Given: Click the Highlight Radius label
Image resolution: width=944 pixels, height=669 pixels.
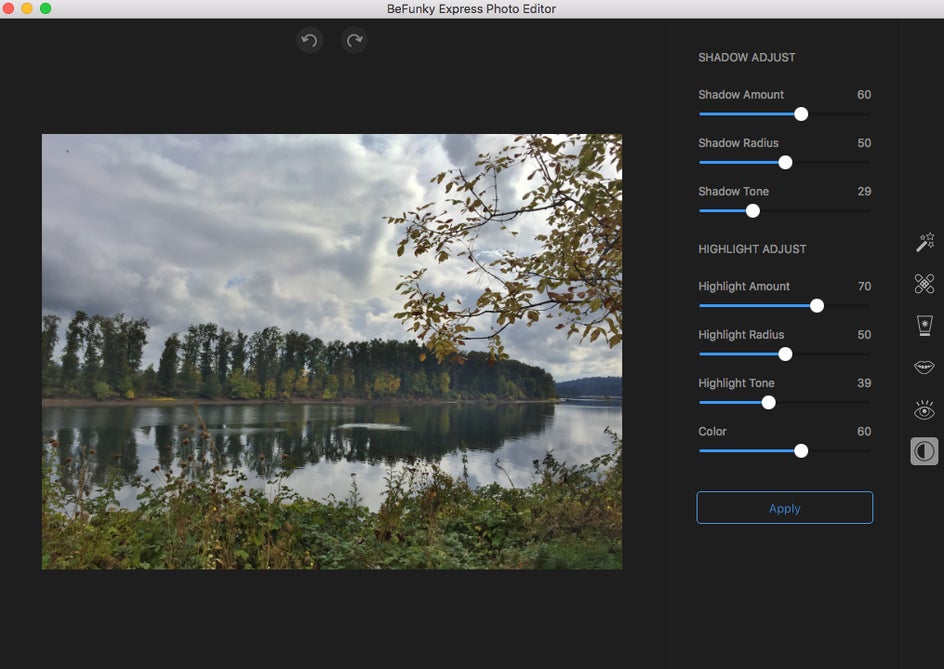Looking at the screenshot, I should click(x=741, y=335).
